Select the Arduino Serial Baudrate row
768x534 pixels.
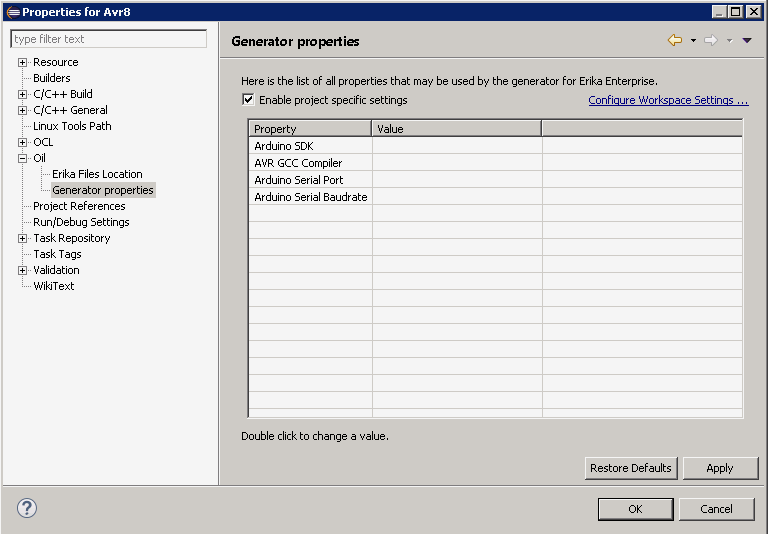[x=495, y=197]
